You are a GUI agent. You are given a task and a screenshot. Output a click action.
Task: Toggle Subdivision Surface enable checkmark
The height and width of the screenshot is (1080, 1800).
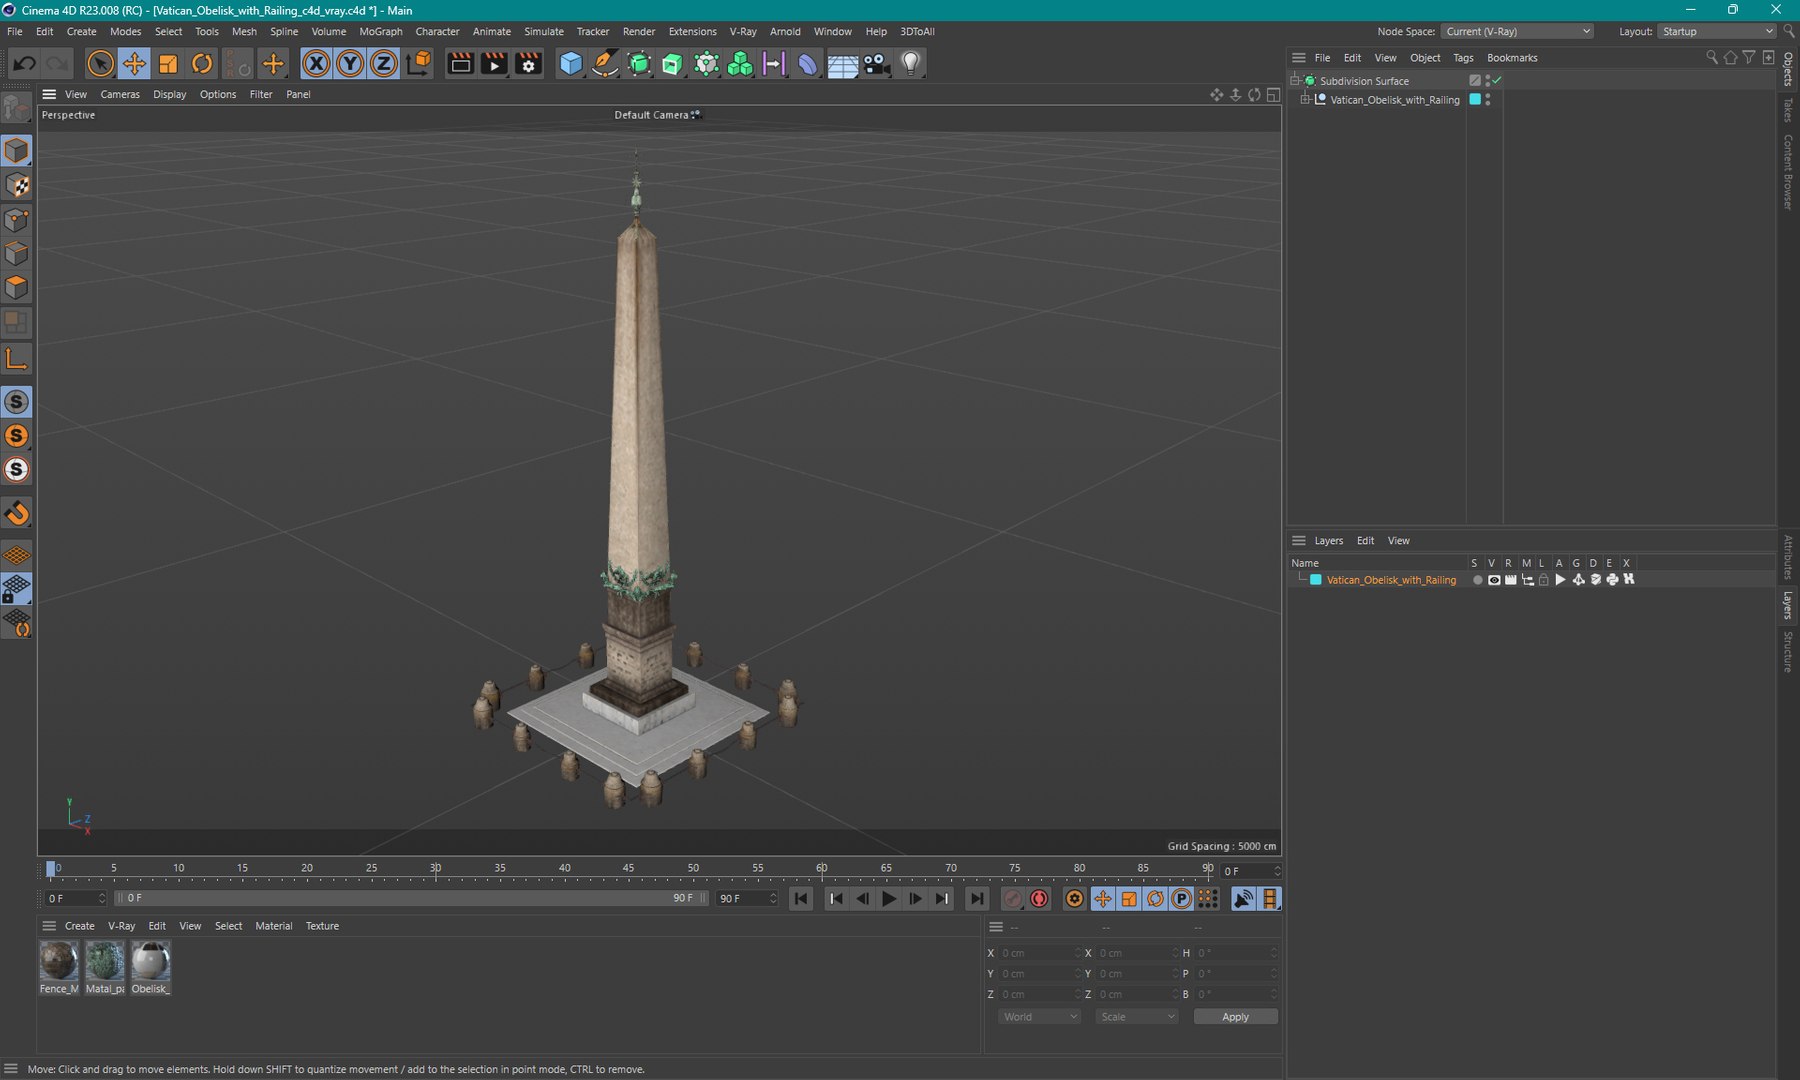point(1497,80)
